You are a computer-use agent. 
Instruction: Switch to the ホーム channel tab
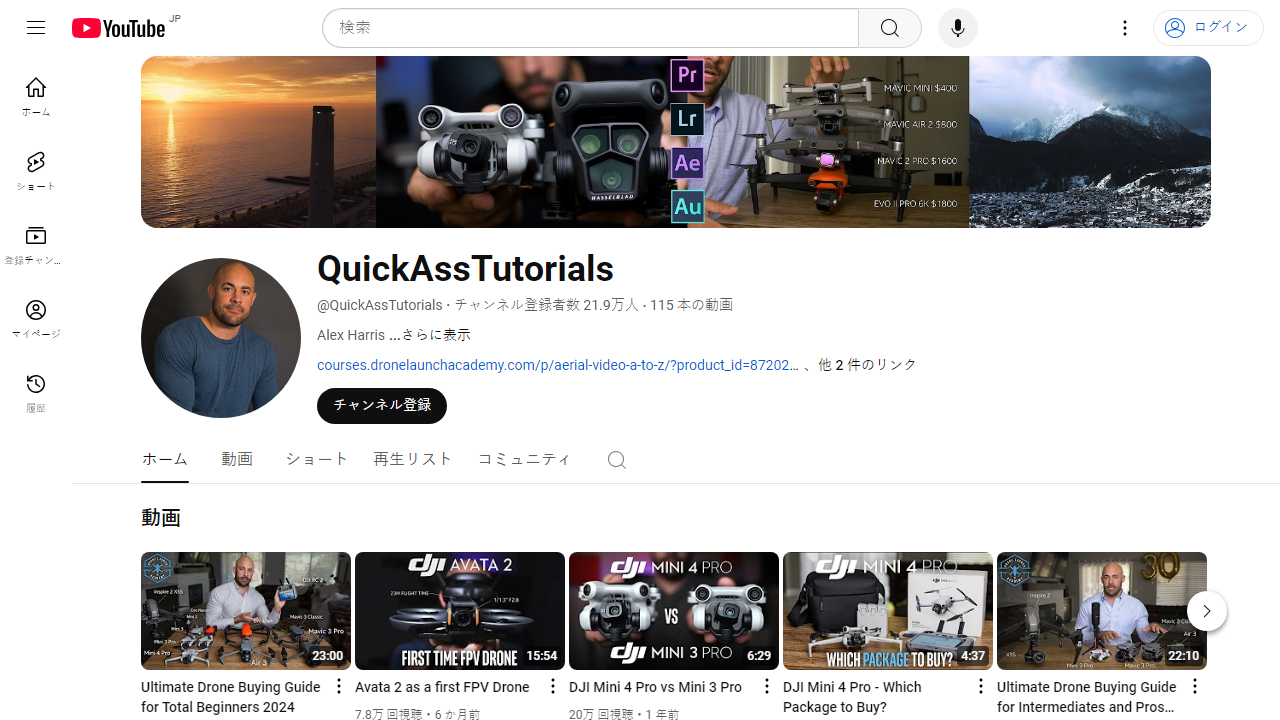(x=165, y=460)
